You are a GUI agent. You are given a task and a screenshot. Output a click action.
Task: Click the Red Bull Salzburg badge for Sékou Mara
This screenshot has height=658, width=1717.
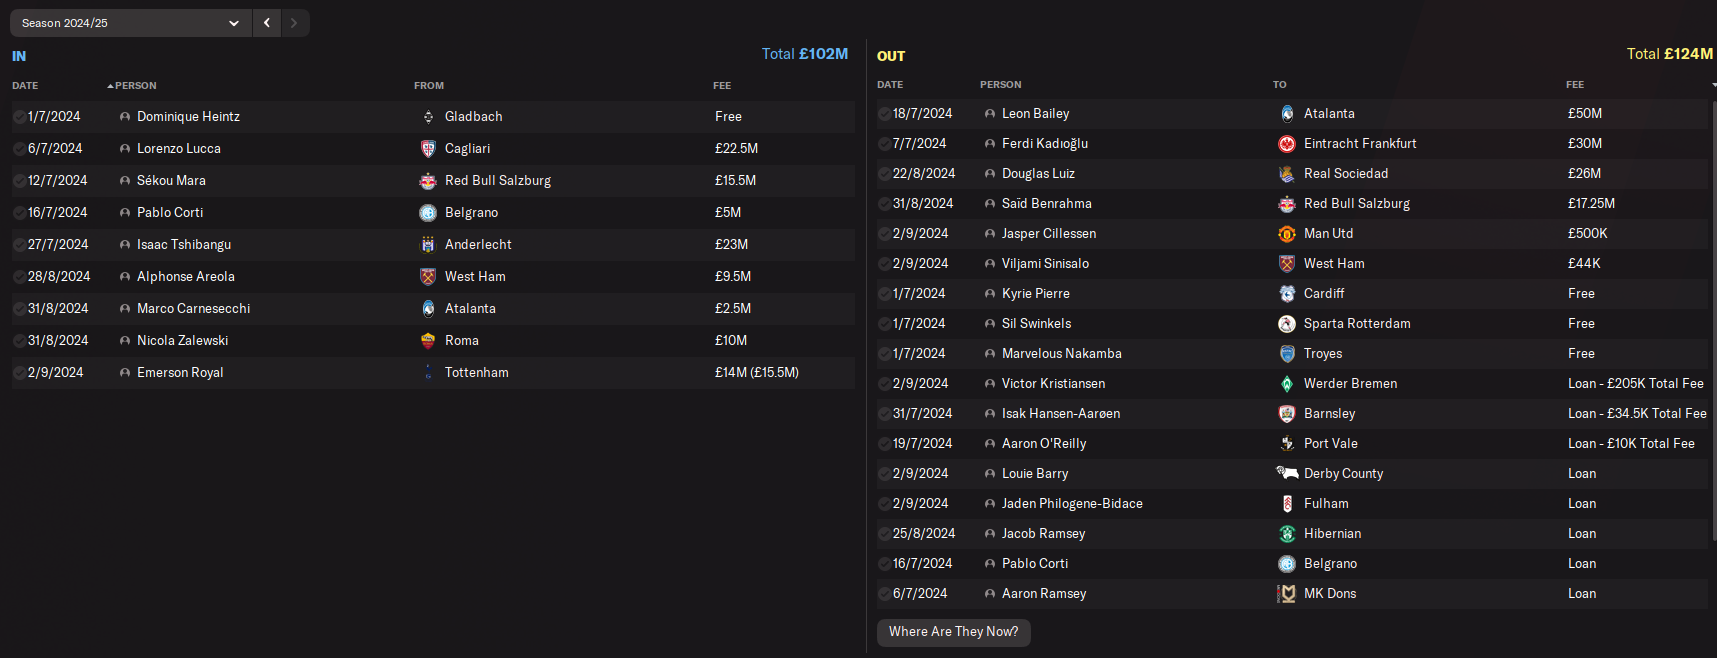tap(428, 181)
